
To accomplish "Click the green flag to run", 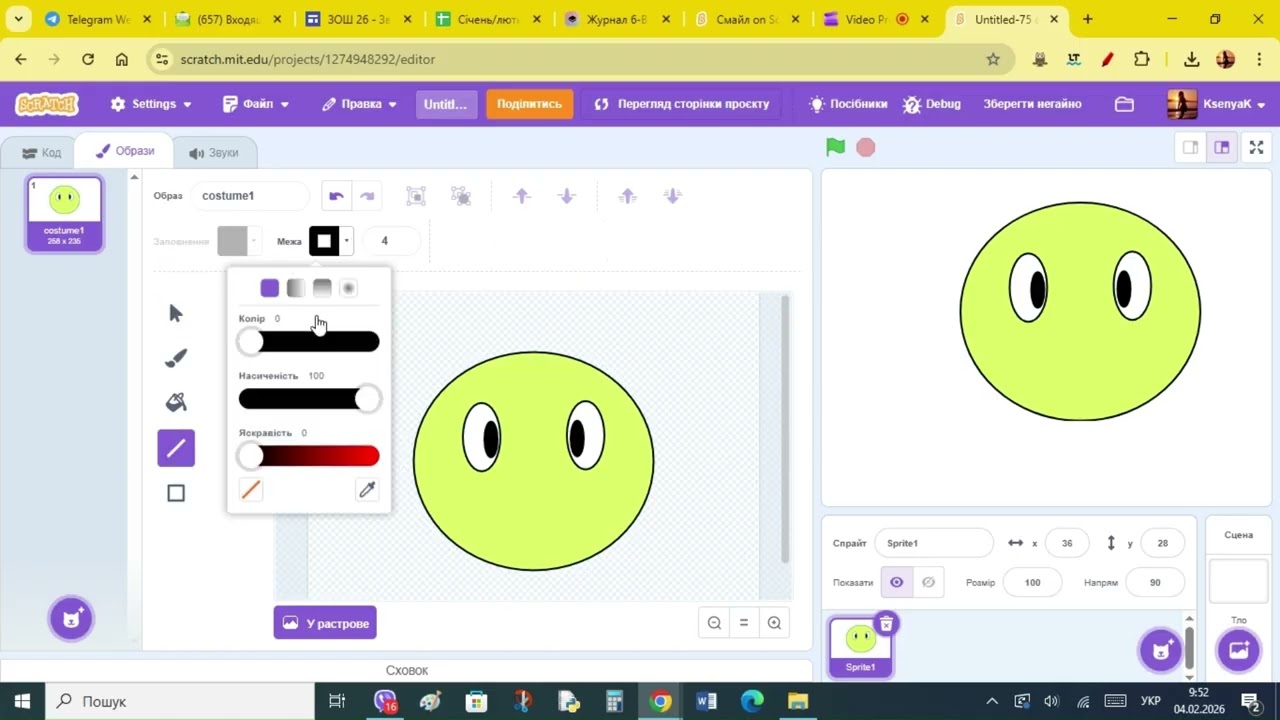I will 835,147.
